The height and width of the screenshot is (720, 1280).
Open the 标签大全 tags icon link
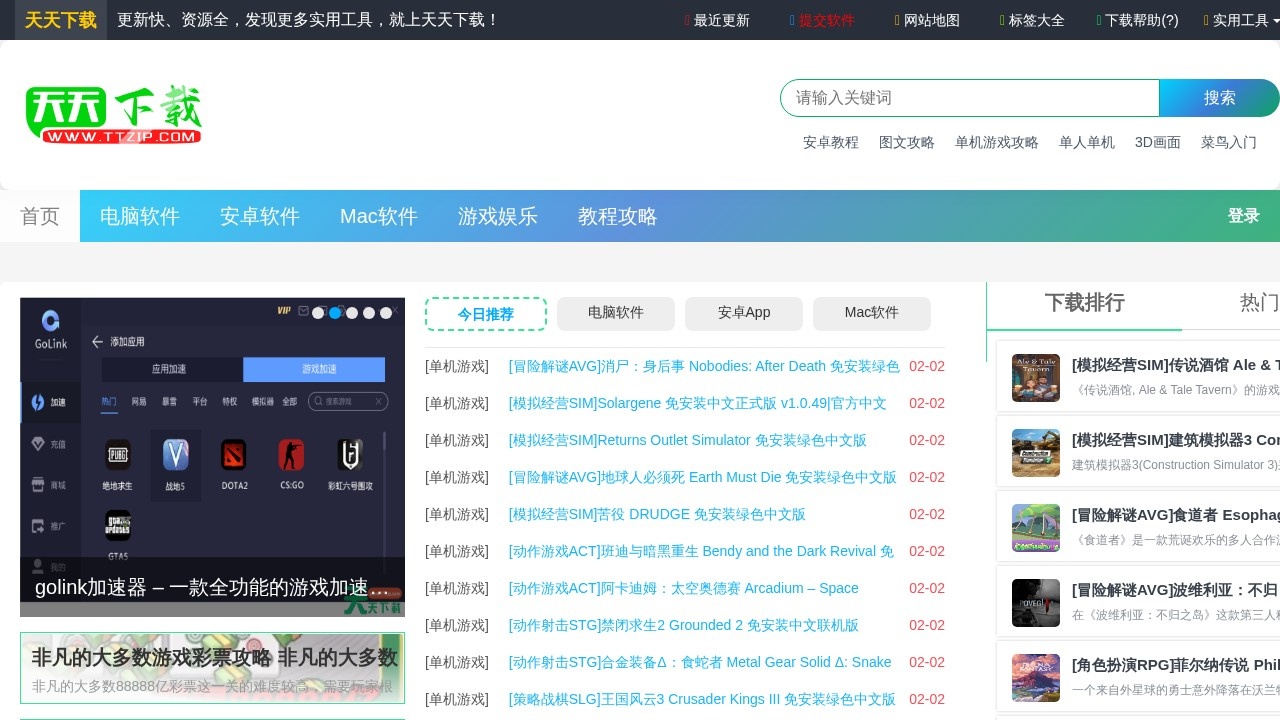[x=1031, y=20]
